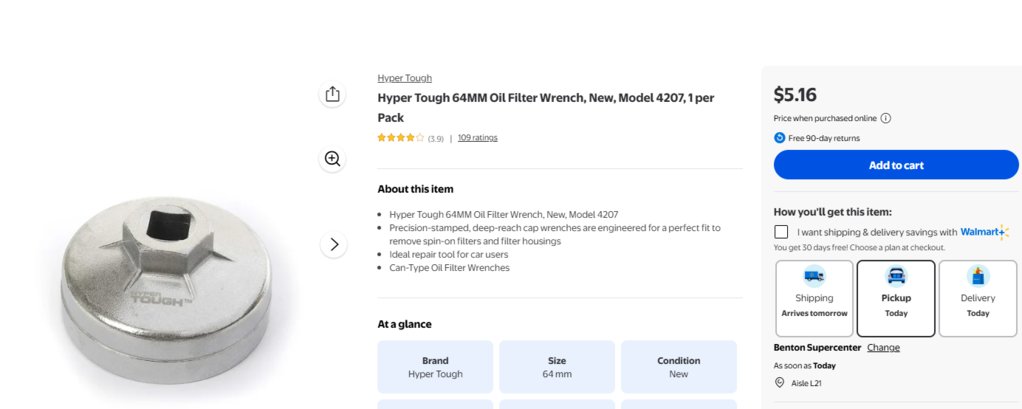
Task: Select the Delivery Today option
Action: [x=978, y=298]
